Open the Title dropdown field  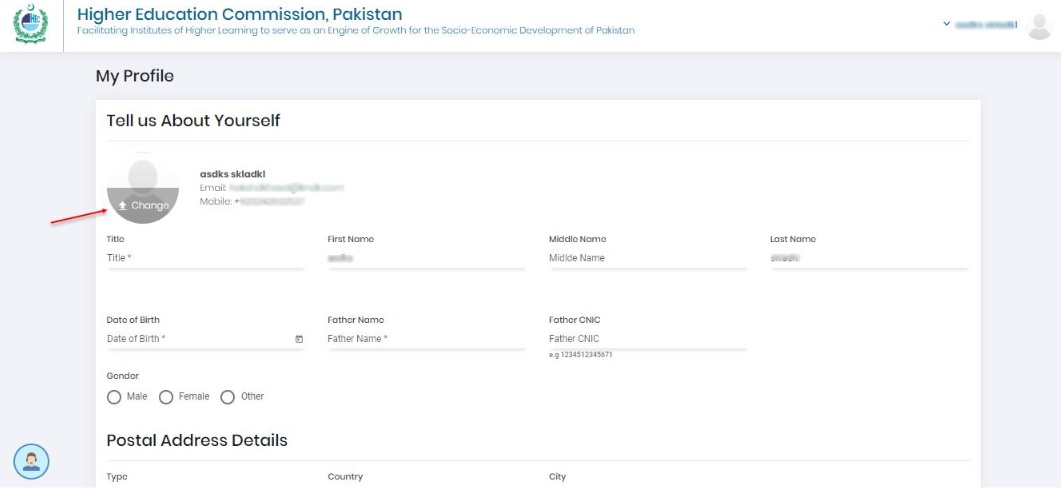(x=204, y=258)
